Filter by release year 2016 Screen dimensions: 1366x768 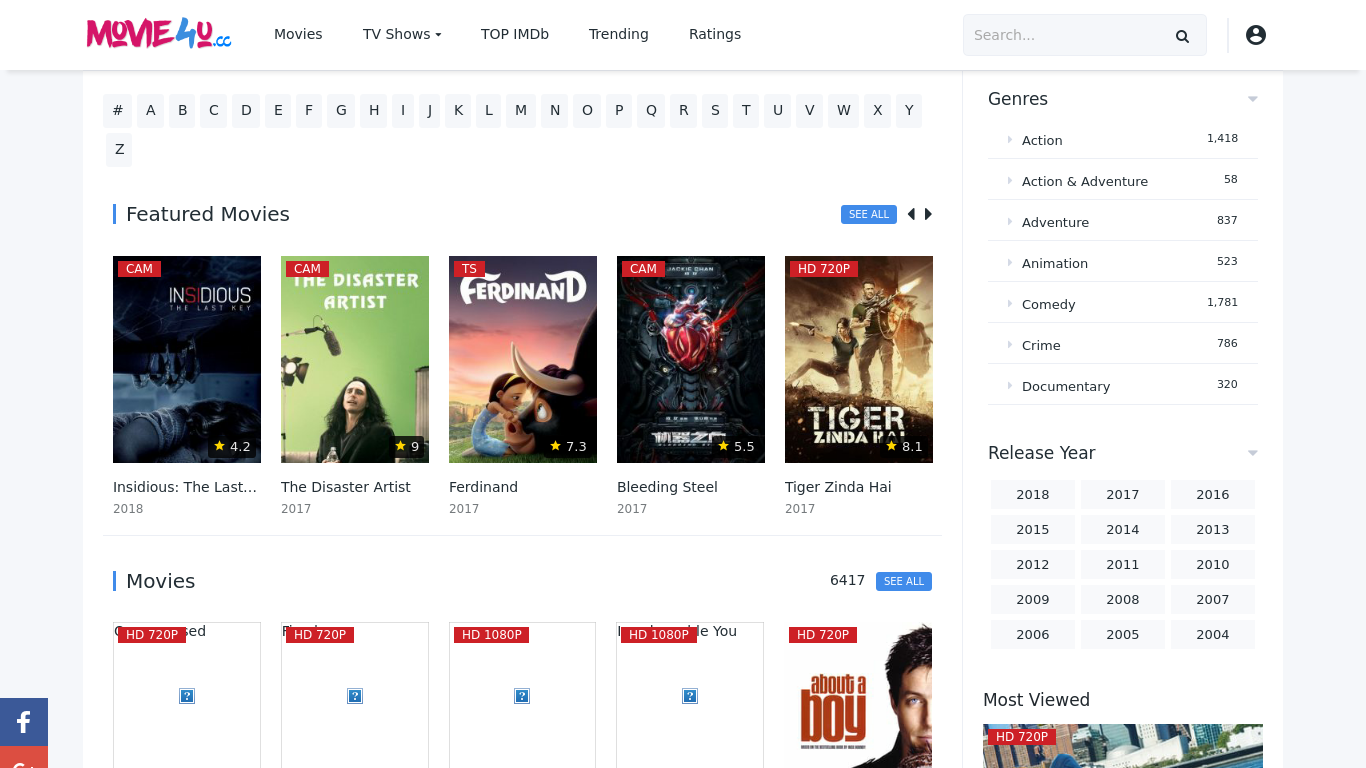pyautogui.click(x=1213, y=494)
